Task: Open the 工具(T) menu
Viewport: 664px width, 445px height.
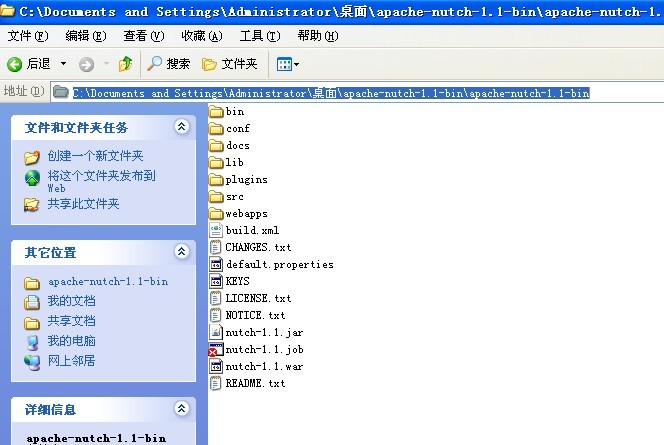Action: coord(260,36)
